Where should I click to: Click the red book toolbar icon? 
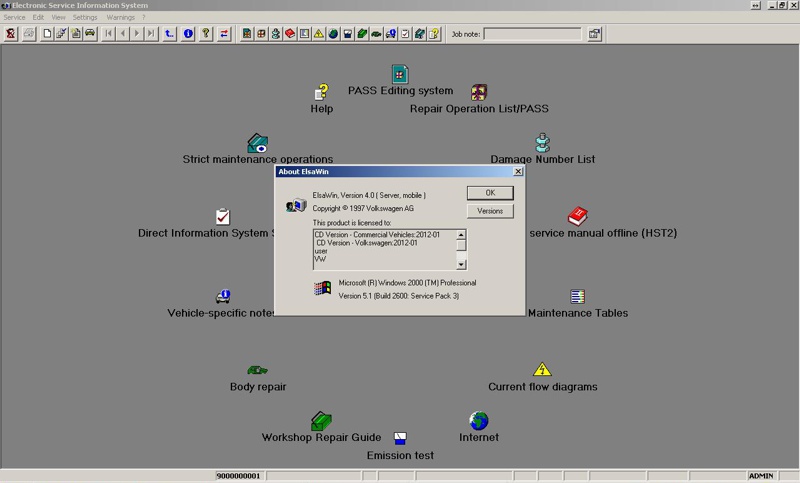coord(290,34)
